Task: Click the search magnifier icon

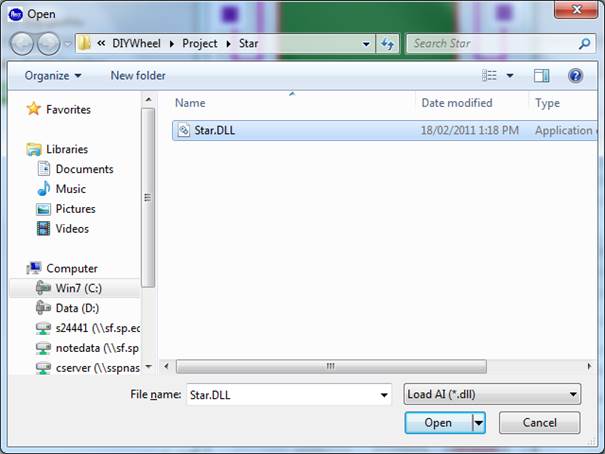Action: coord(585,44)
